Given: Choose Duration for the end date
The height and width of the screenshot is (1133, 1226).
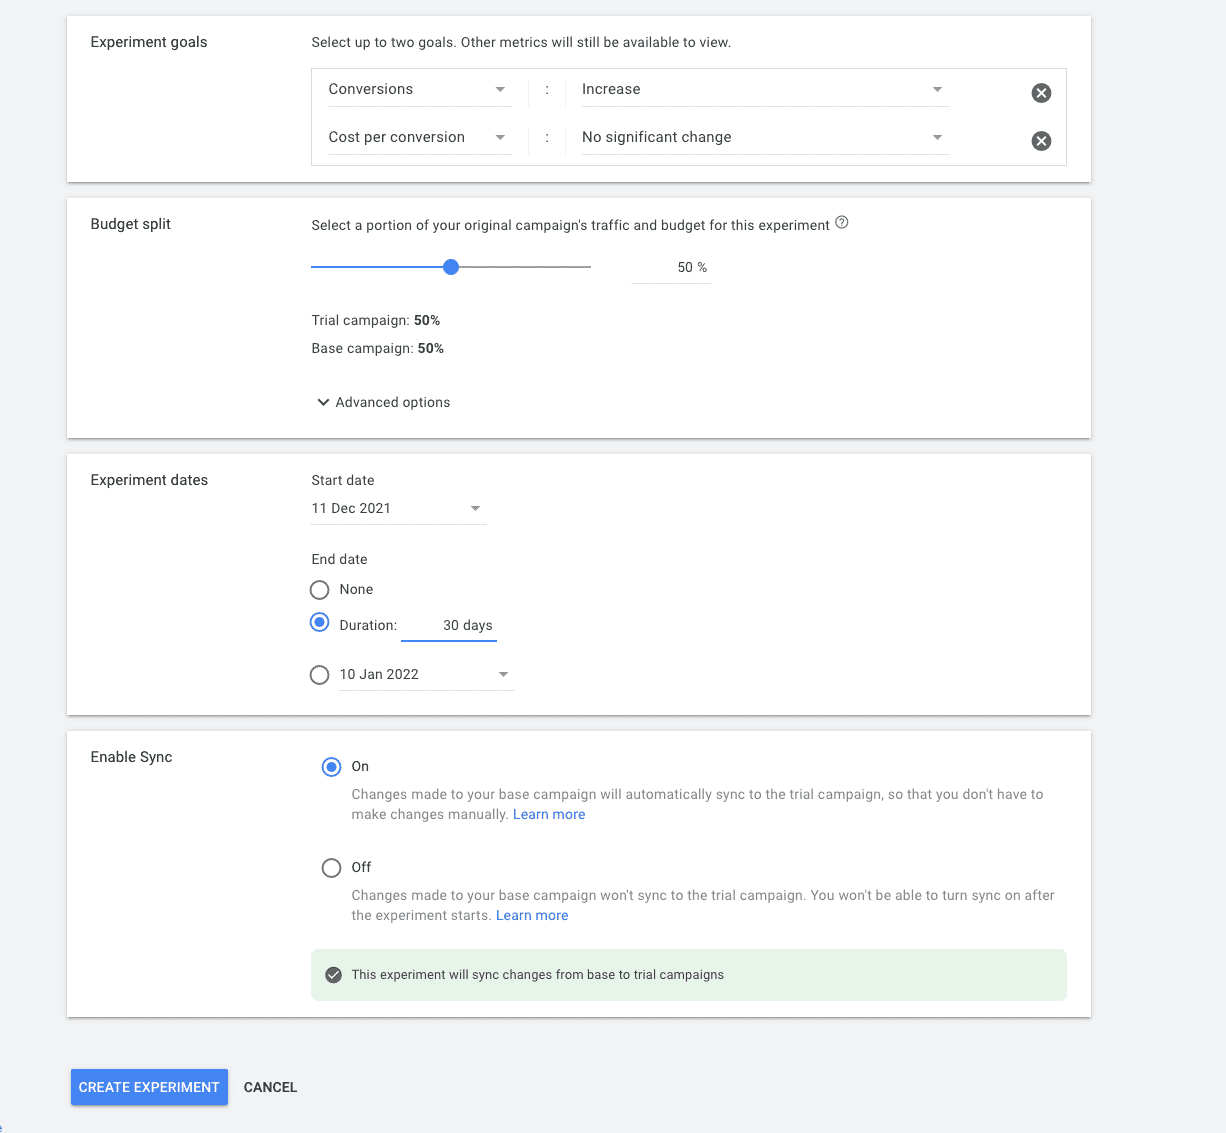Looking at the screenshot, I should pos(319,622).
